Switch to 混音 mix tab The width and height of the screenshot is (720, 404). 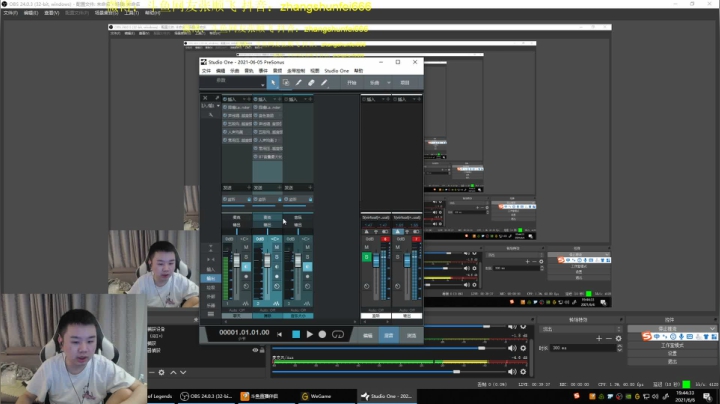click(388, 336)
